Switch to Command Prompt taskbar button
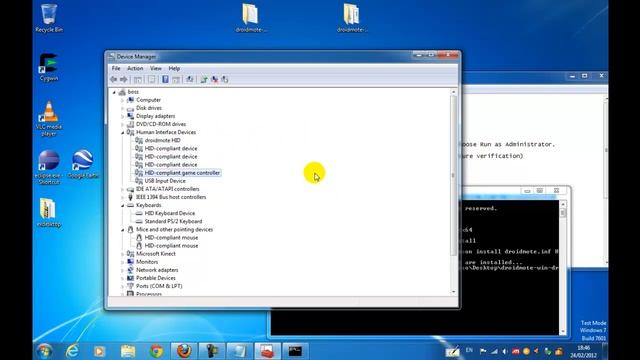Screen dimensions: 640x360 point(295,351)
